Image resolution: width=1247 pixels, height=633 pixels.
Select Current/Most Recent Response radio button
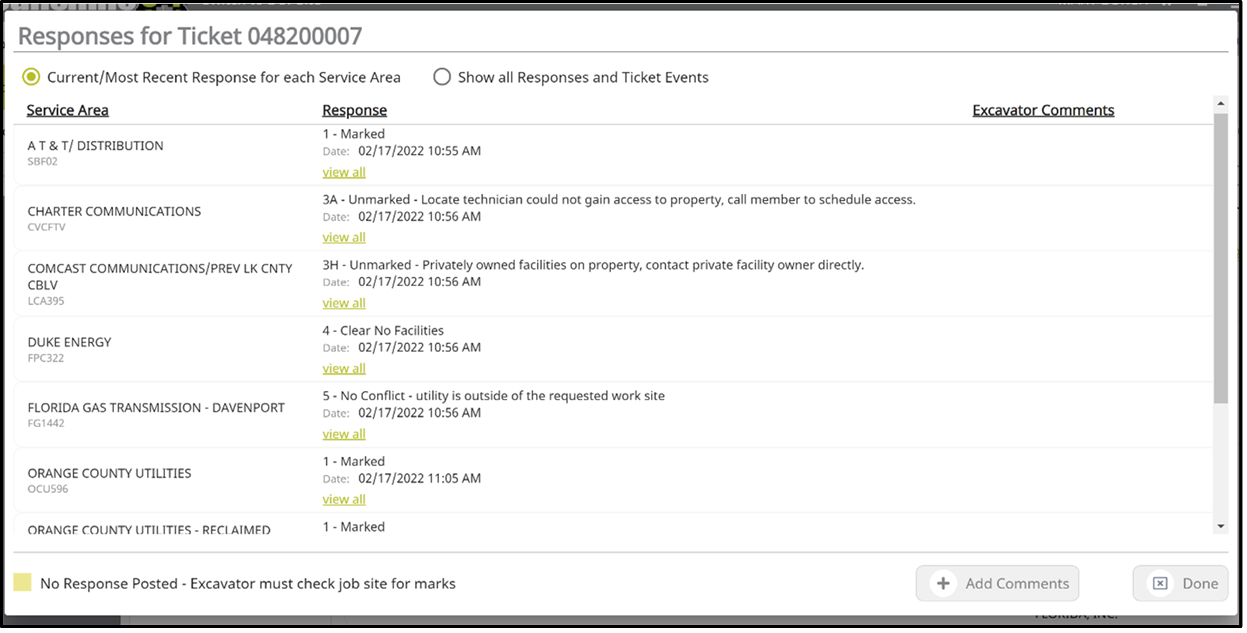point(32,77)
